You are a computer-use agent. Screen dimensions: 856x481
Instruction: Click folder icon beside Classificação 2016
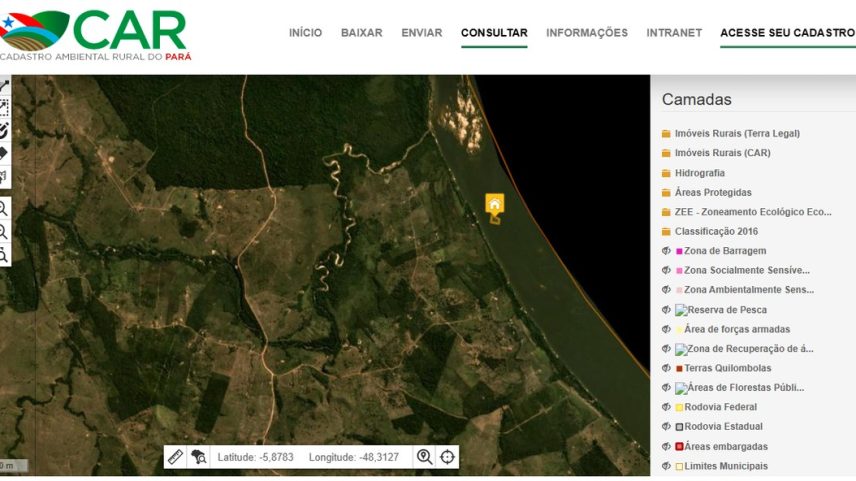pyautogui.click(x=666, y=231)
